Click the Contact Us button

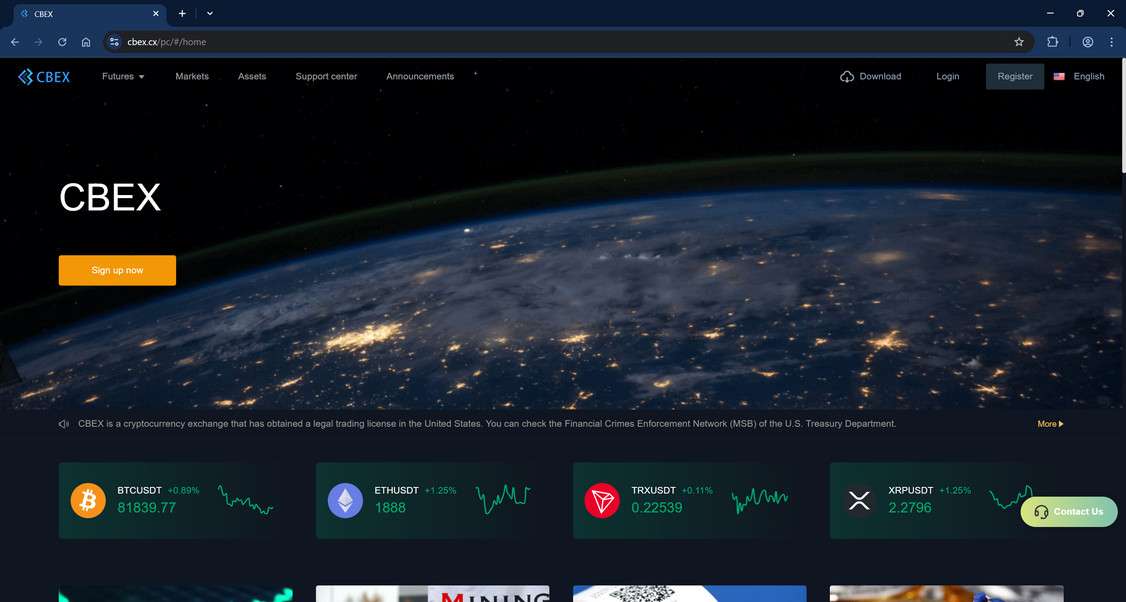click(x=1069, y=511)
